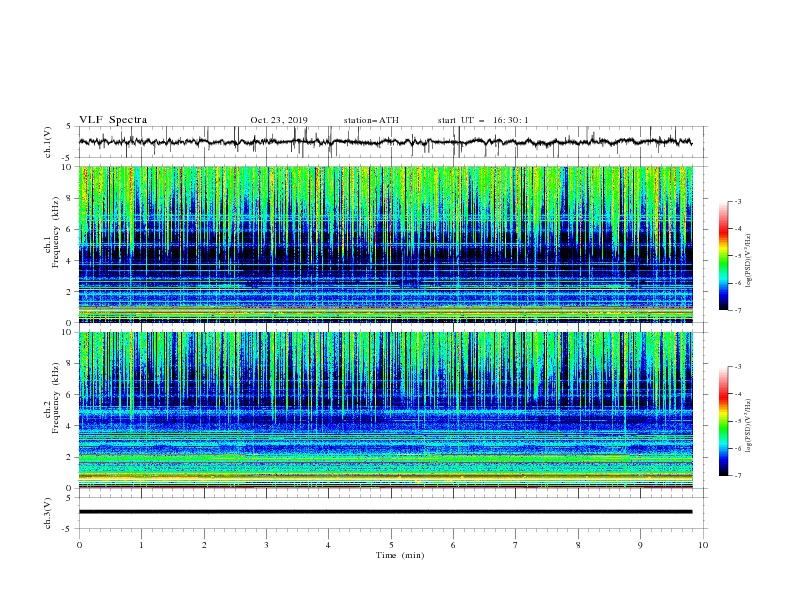Click the "10" kHz tick of ch.2 frequency axis
Viewport: 792px width, 612px height.
[68, 333]
